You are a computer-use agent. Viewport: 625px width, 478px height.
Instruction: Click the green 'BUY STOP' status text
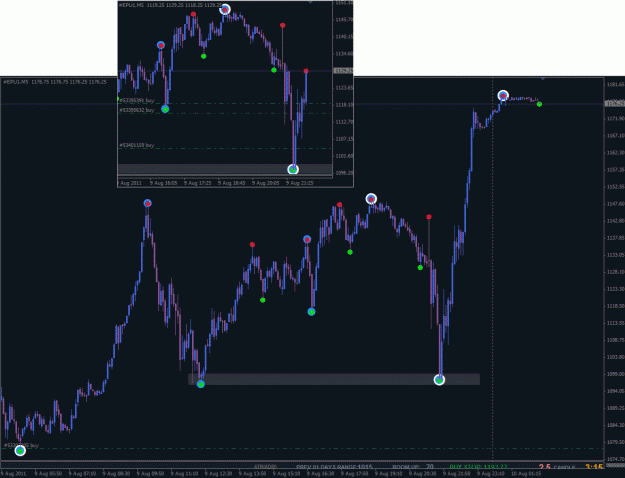click(478, 467)
